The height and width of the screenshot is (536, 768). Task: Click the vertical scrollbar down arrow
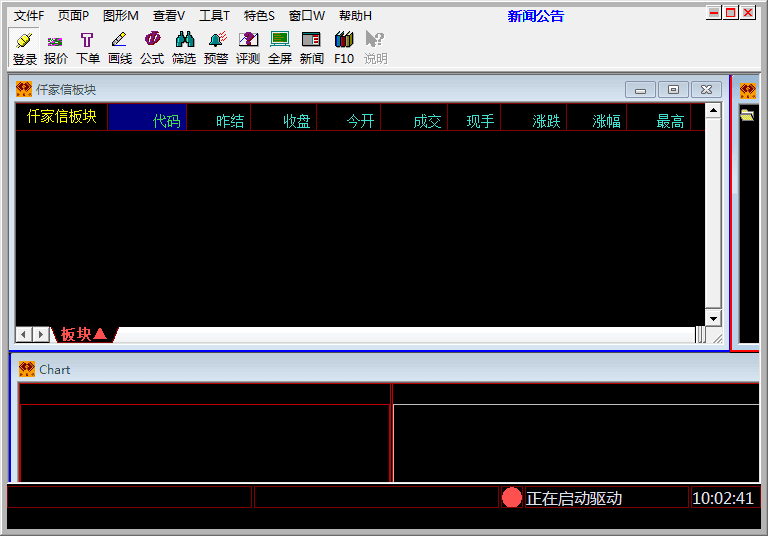[713, 317]
